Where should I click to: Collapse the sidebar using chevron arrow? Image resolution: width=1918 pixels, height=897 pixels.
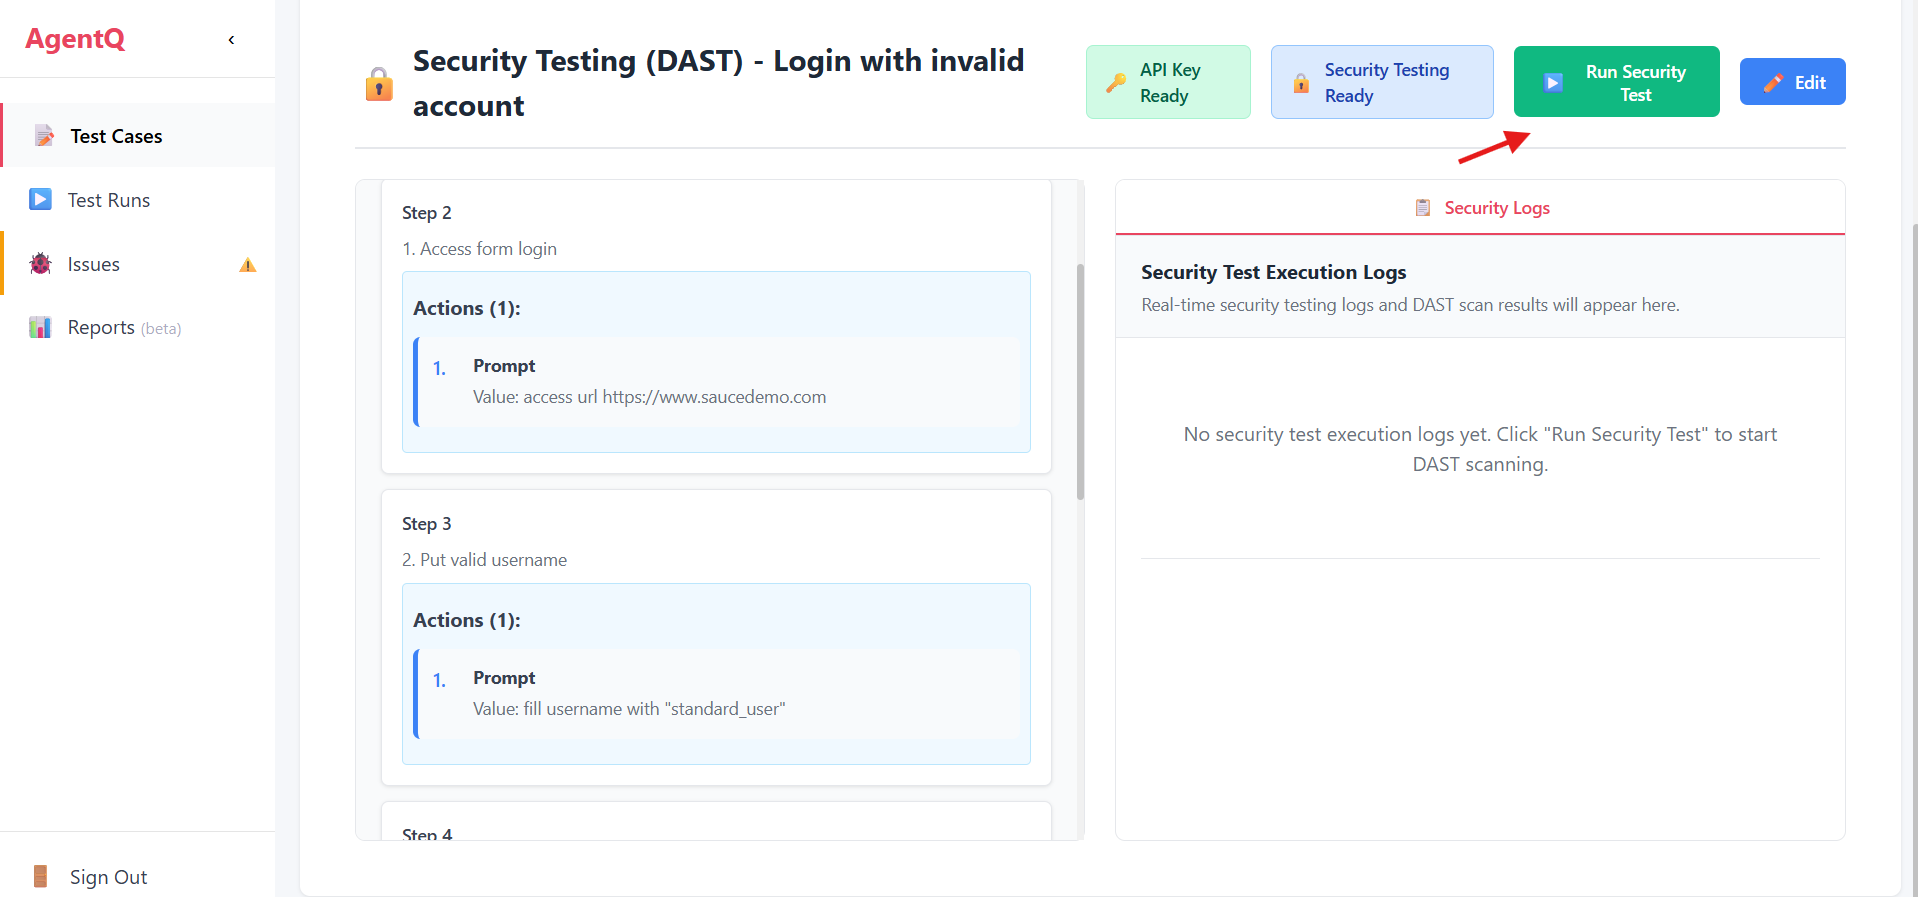tap(231, 40)
